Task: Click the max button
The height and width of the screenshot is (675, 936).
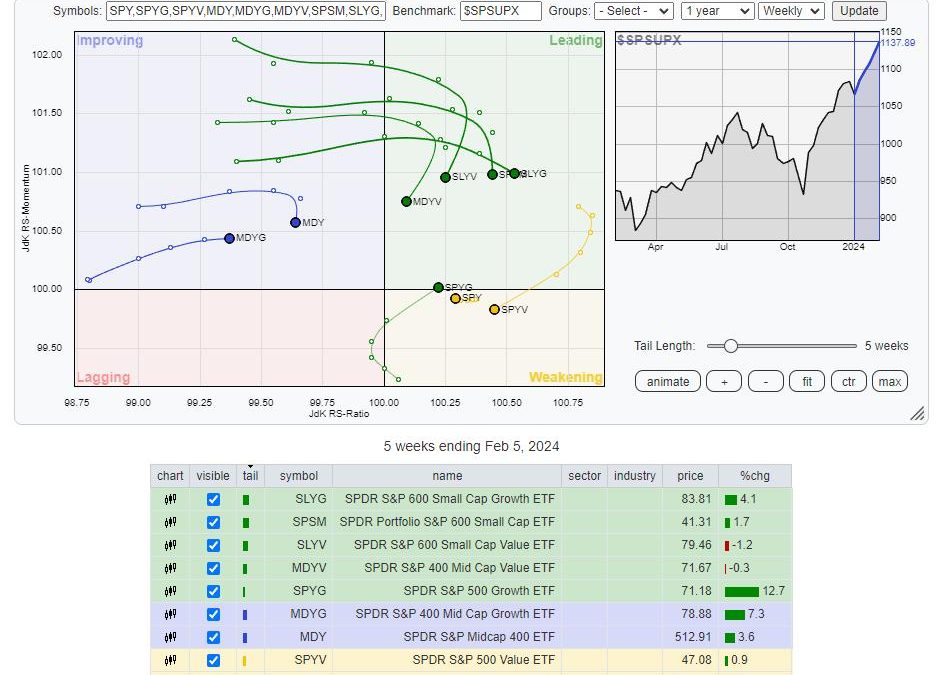Action: coord(890,381)
